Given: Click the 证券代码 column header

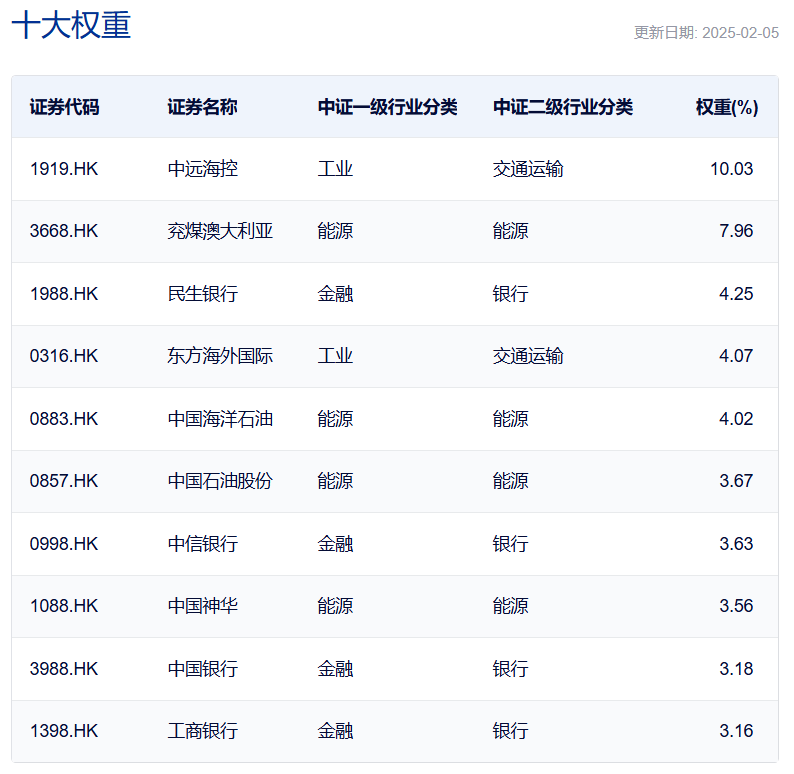Looking at the screenshot, I should click(x=64, y=107).
